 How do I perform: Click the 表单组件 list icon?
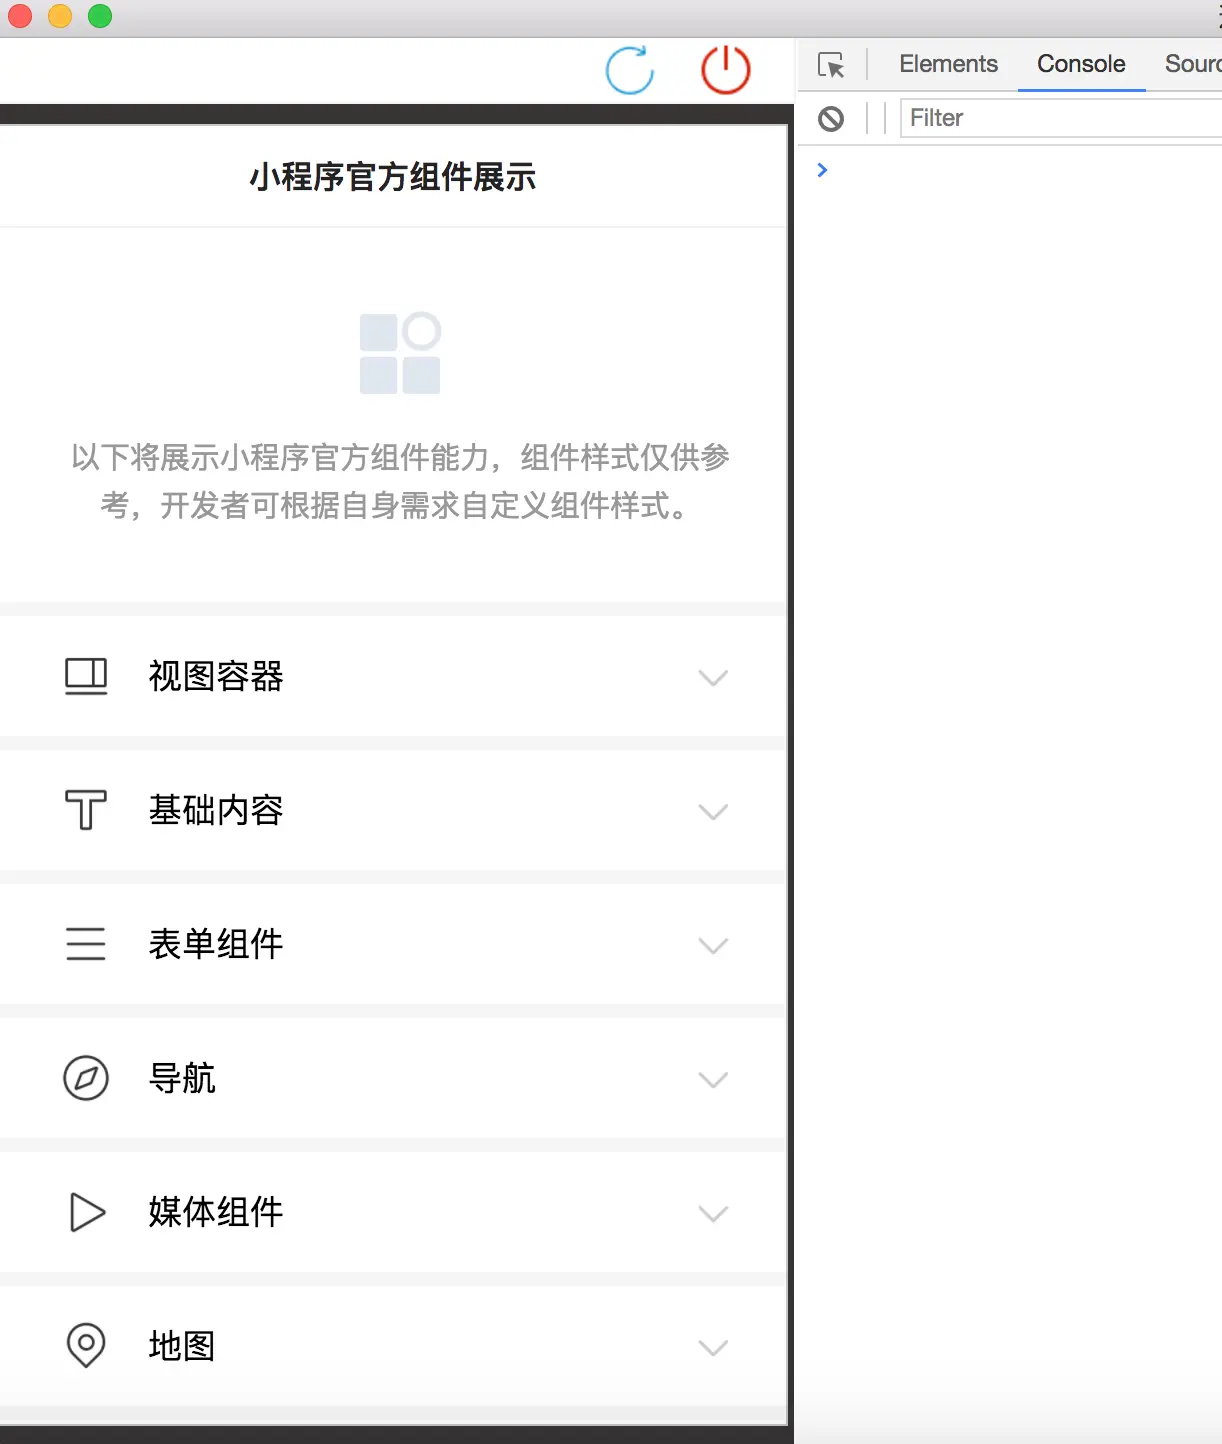[x=86, y=944]
